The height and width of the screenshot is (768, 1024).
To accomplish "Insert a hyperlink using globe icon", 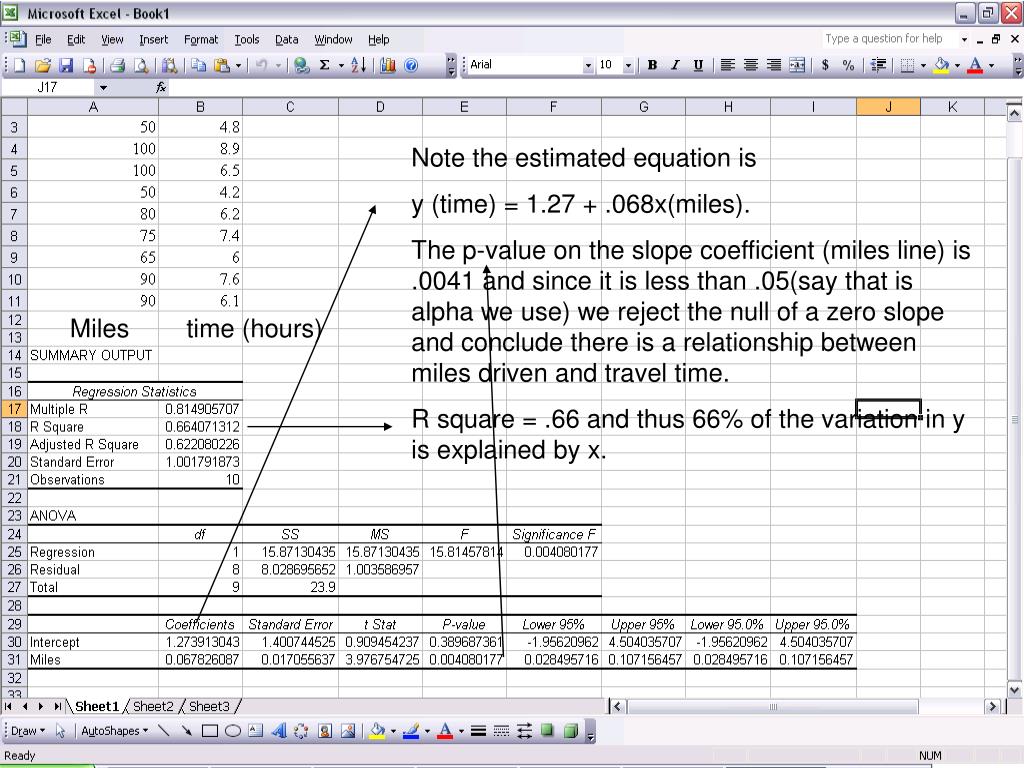I will coord(301,65).
